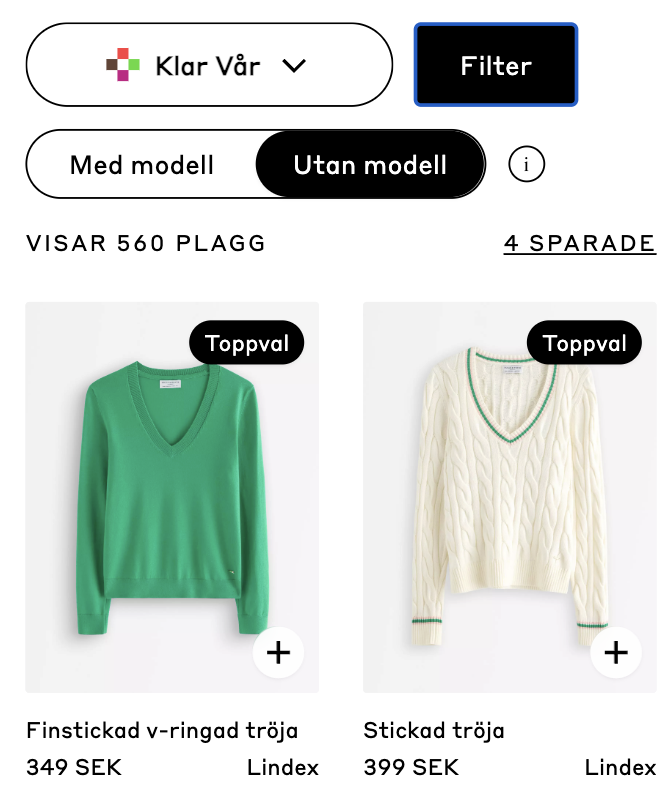672x802 pixels.
Task: Open the Stickad tröja product title
Action: tap(434, 730)
